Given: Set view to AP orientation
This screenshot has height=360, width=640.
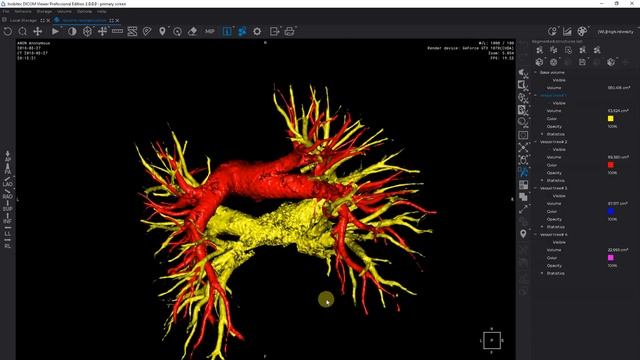Looking at the screenshot, I should [x=8, y=156].
